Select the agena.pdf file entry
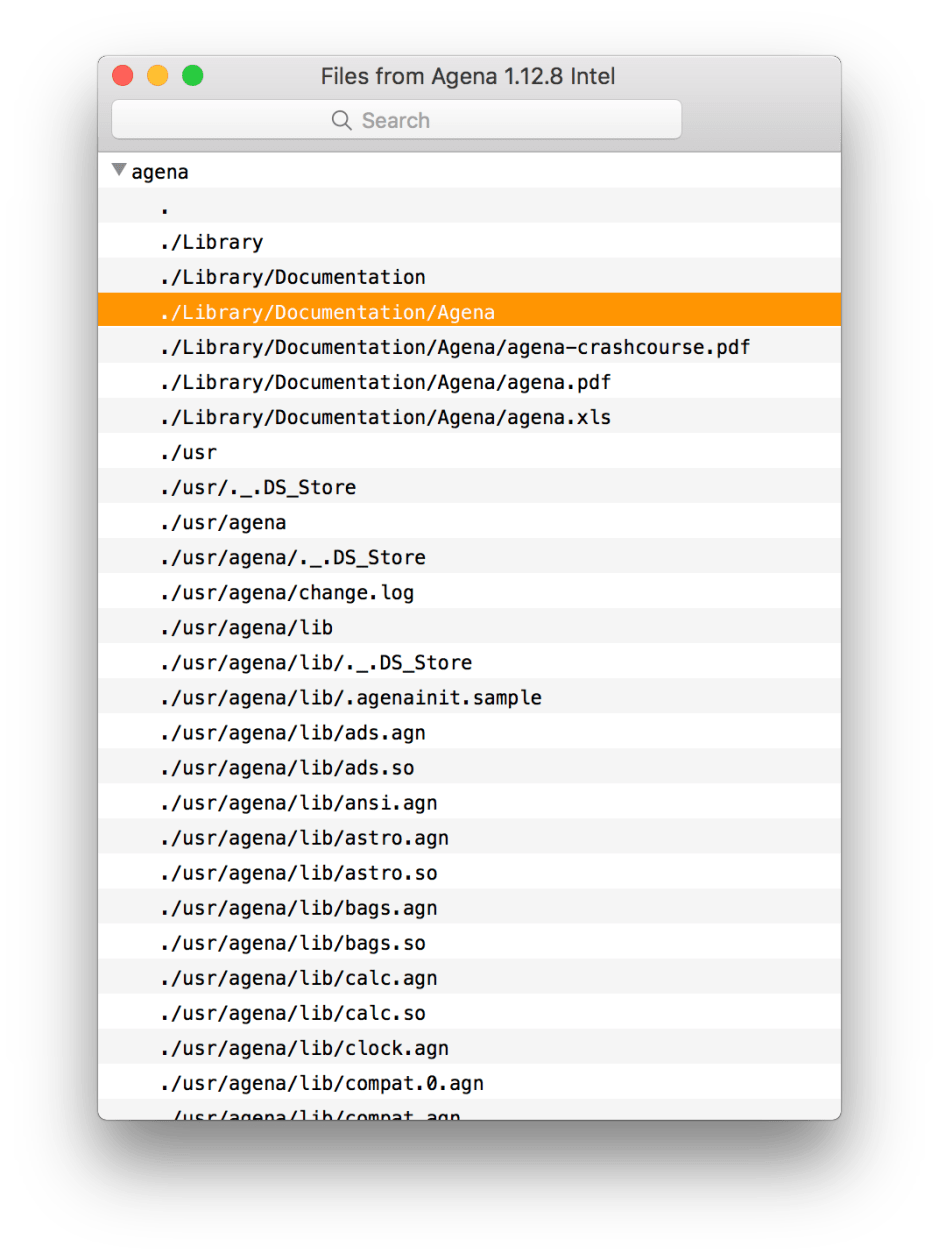This screenshot has width=939, height=1260. tap(400, 382)
